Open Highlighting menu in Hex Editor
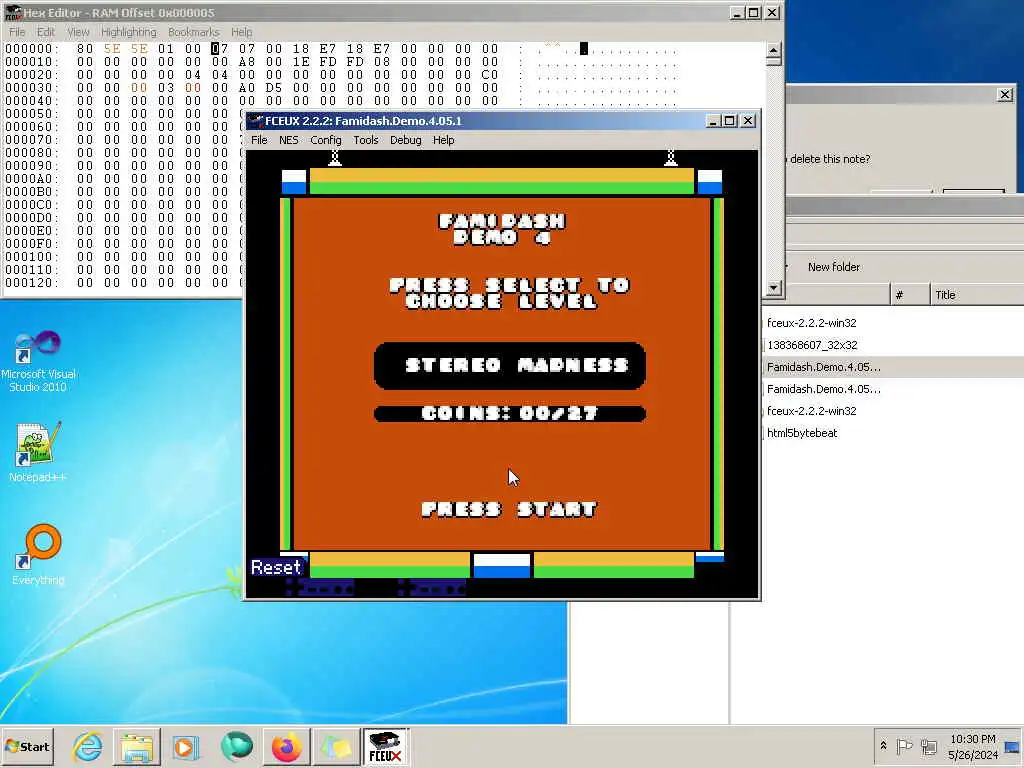The image size is (1024, 768). coord(129,31)
